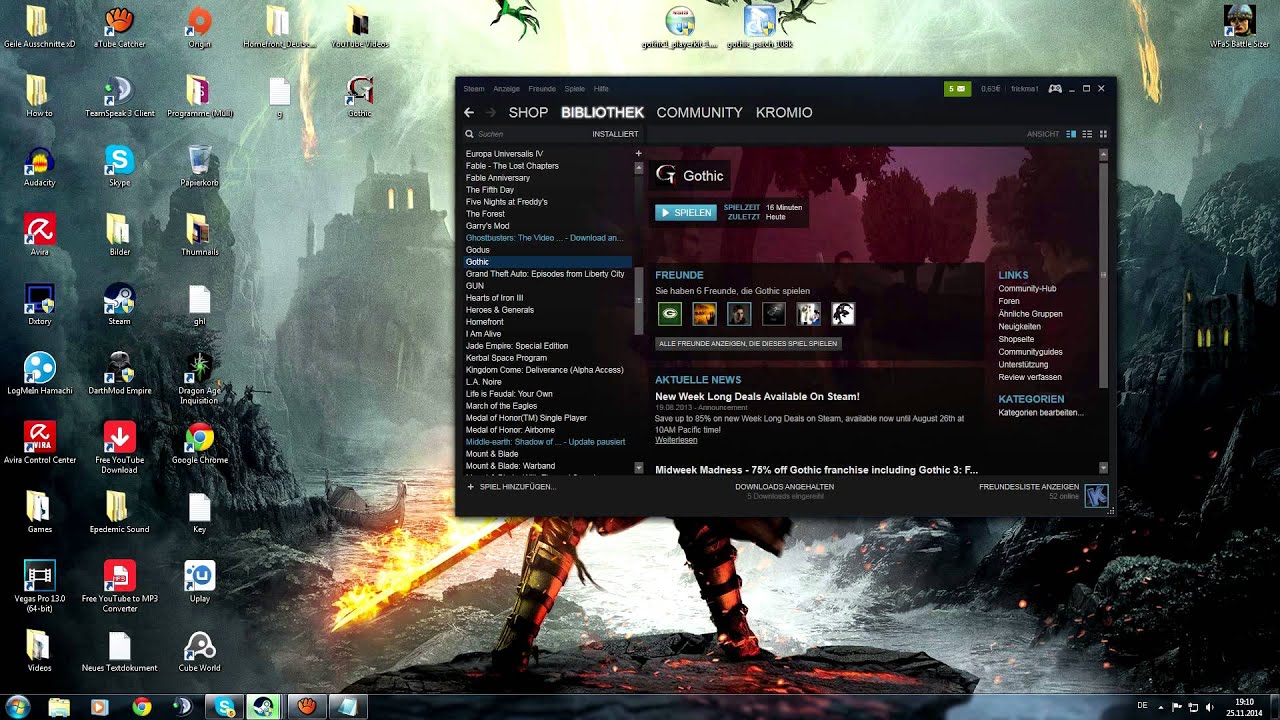
Task: Open the WFaS Battle Sizer desktop icon
Action: coord(1239,21)
